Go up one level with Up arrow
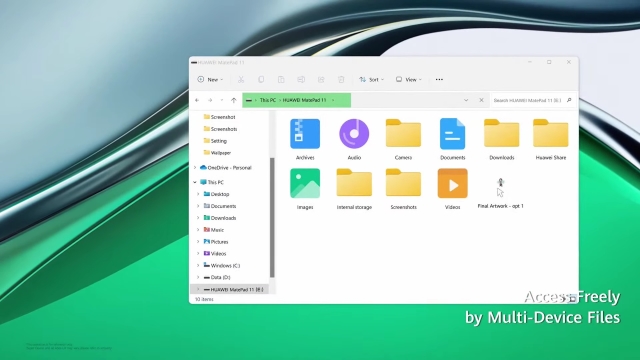640x360 pixels. pyautogui.click(x=233, y=100)
